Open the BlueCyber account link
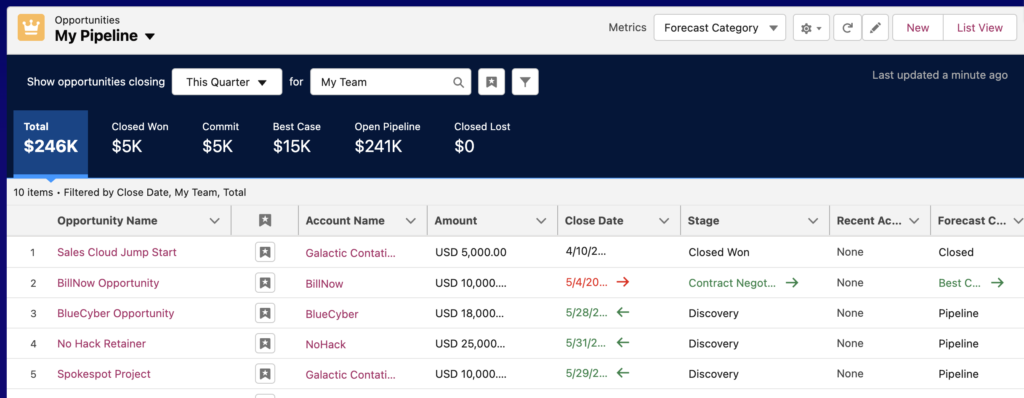The image size is (1024, 398). [332, 314]
